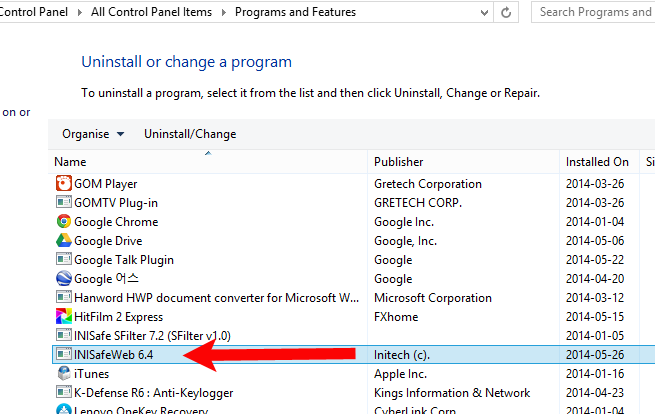The width and height of the screenshot is (655, 414).
Task: Click Microsoft Corporation publisher cell
Action: tap(433, 298)
